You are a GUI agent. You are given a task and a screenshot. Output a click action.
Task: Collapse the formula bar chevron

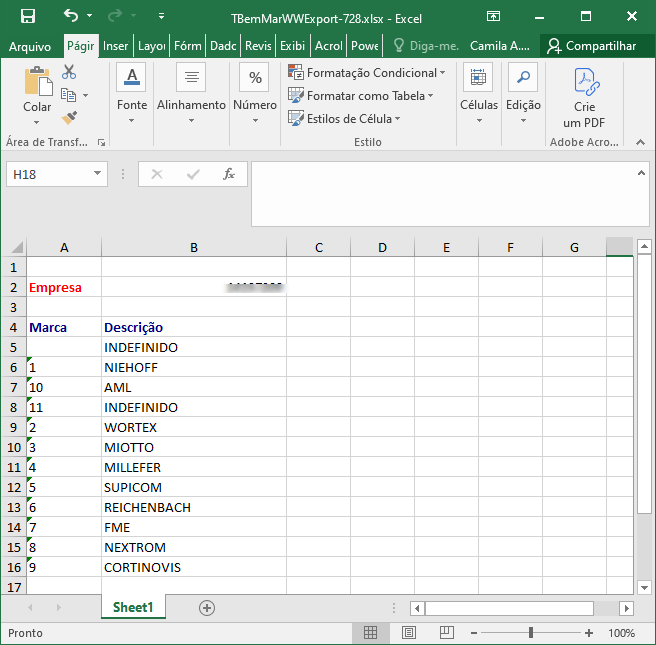pyautogui.click(x=641, y=172)
